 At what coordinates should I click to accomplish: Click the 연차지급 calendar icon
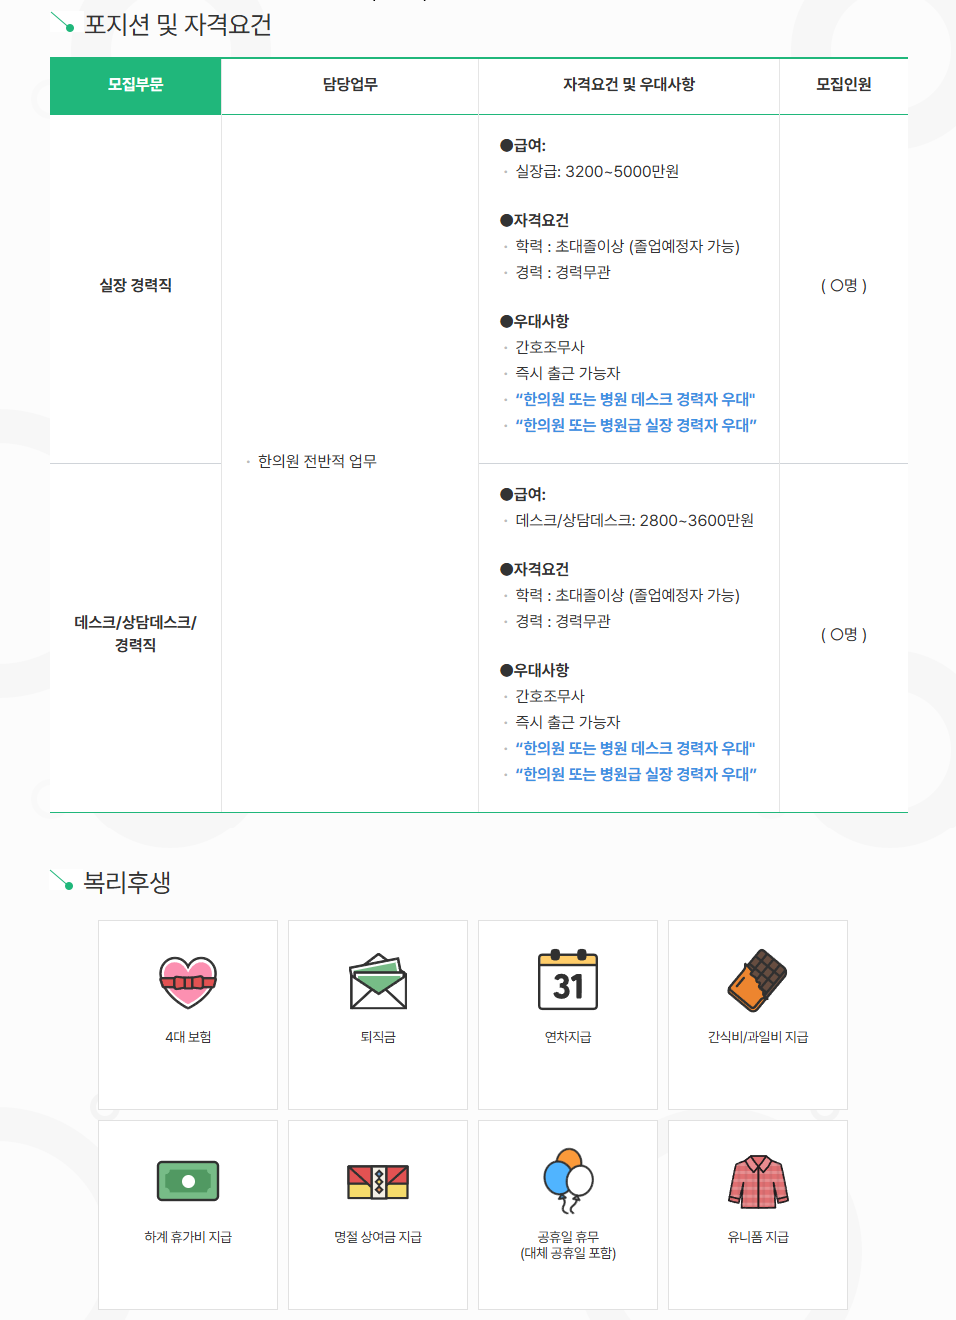[x=568, y=980]
